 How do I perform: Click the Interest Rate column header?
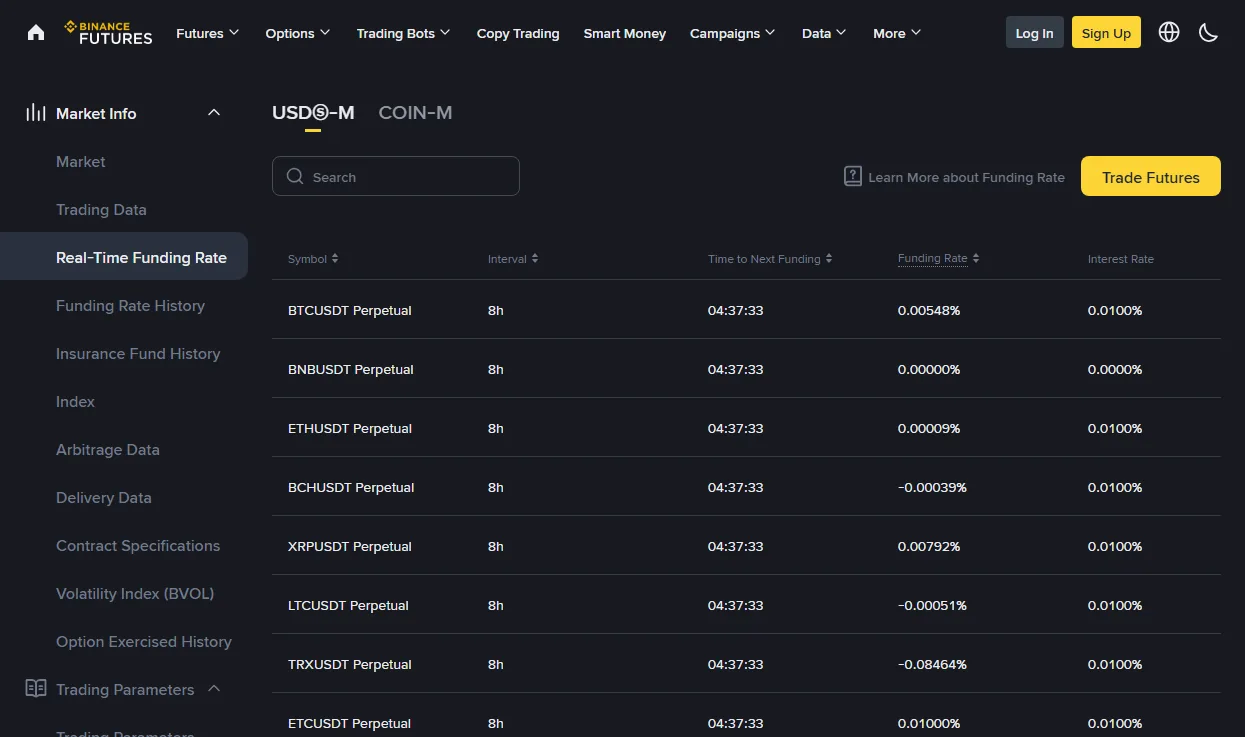pos(1121,259)
